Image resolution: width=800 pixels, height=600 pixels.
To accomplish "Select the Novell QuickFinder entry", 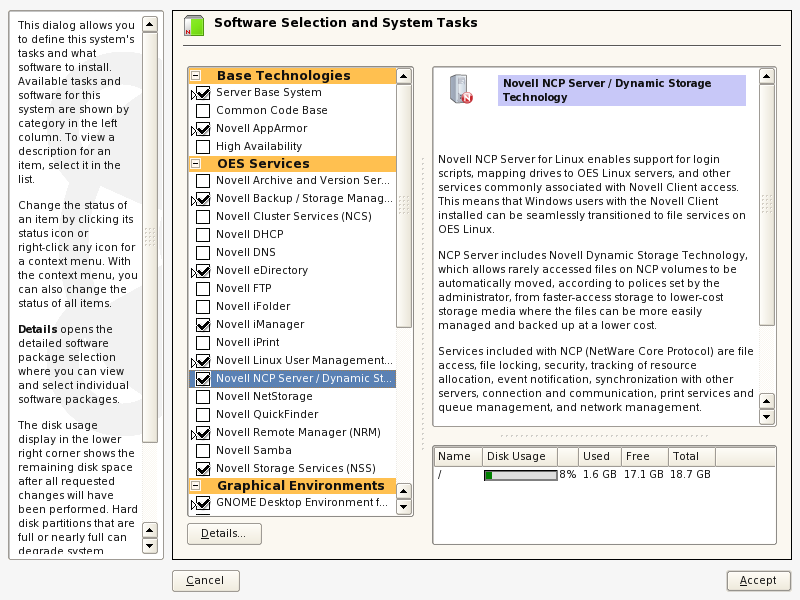I will (265, 415).
